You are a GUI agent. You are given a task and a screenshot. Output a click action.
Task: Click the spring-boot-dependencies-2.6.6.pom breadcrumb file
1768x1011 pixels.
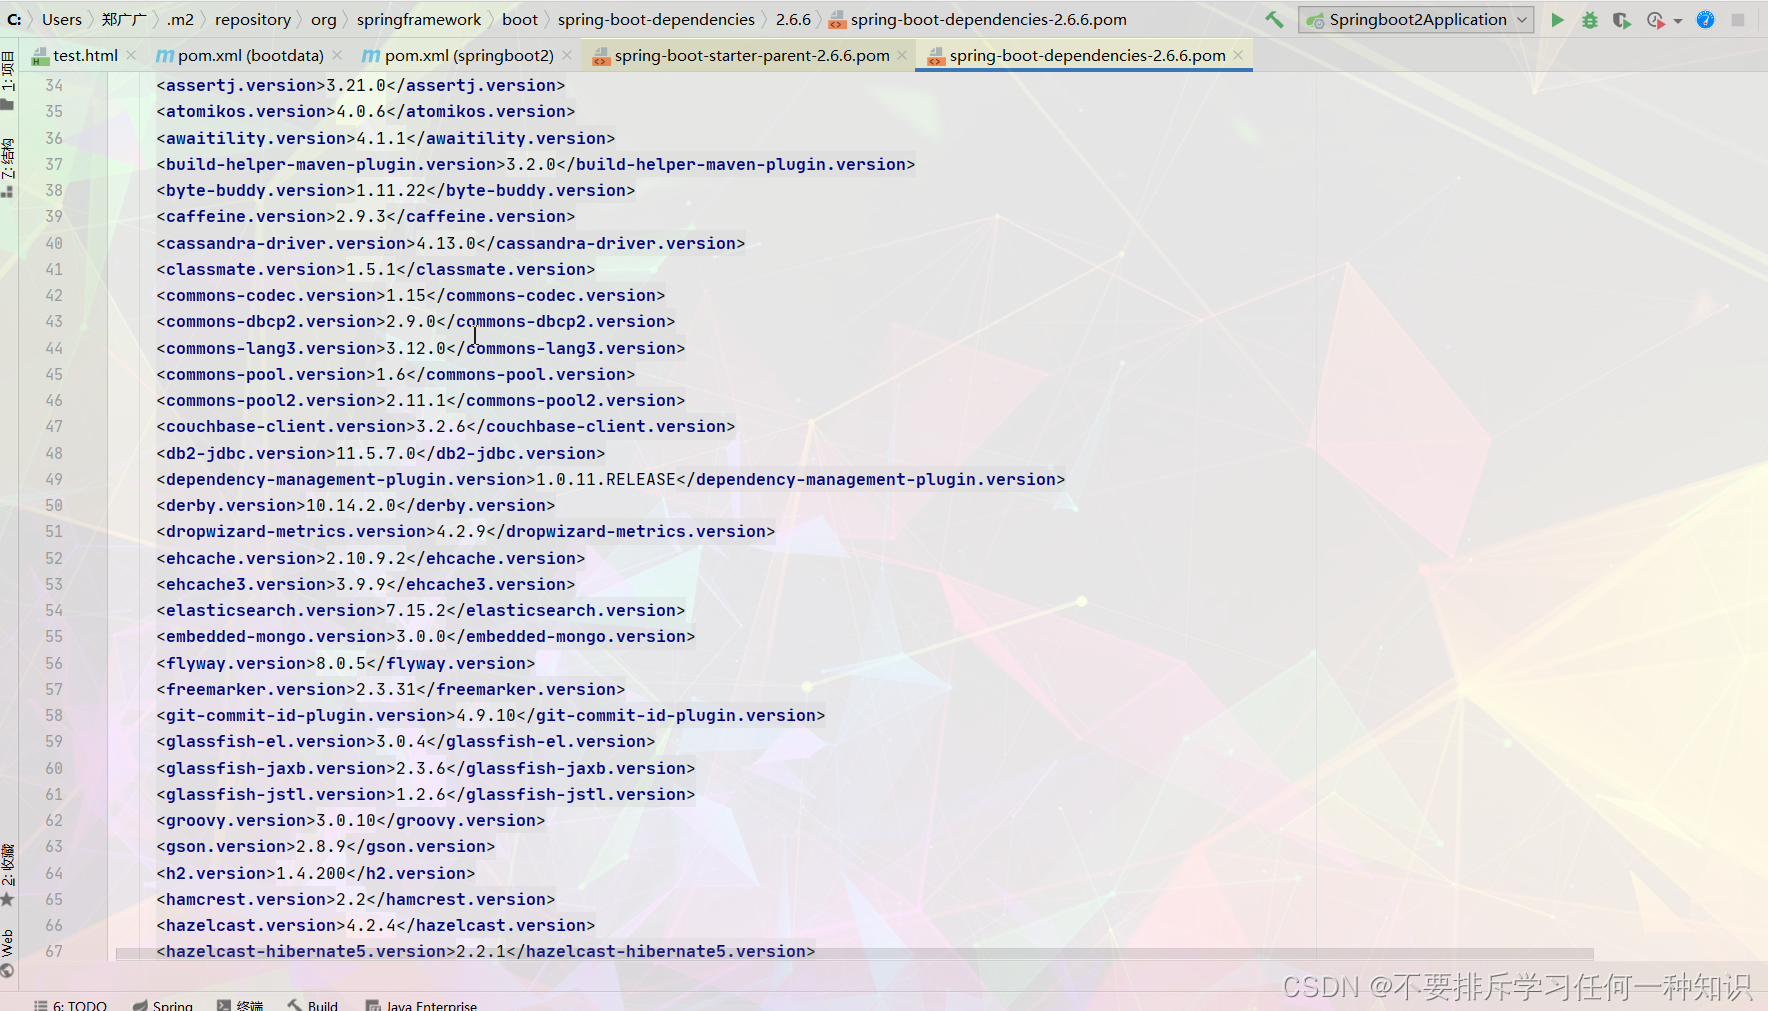click(978, 19)
